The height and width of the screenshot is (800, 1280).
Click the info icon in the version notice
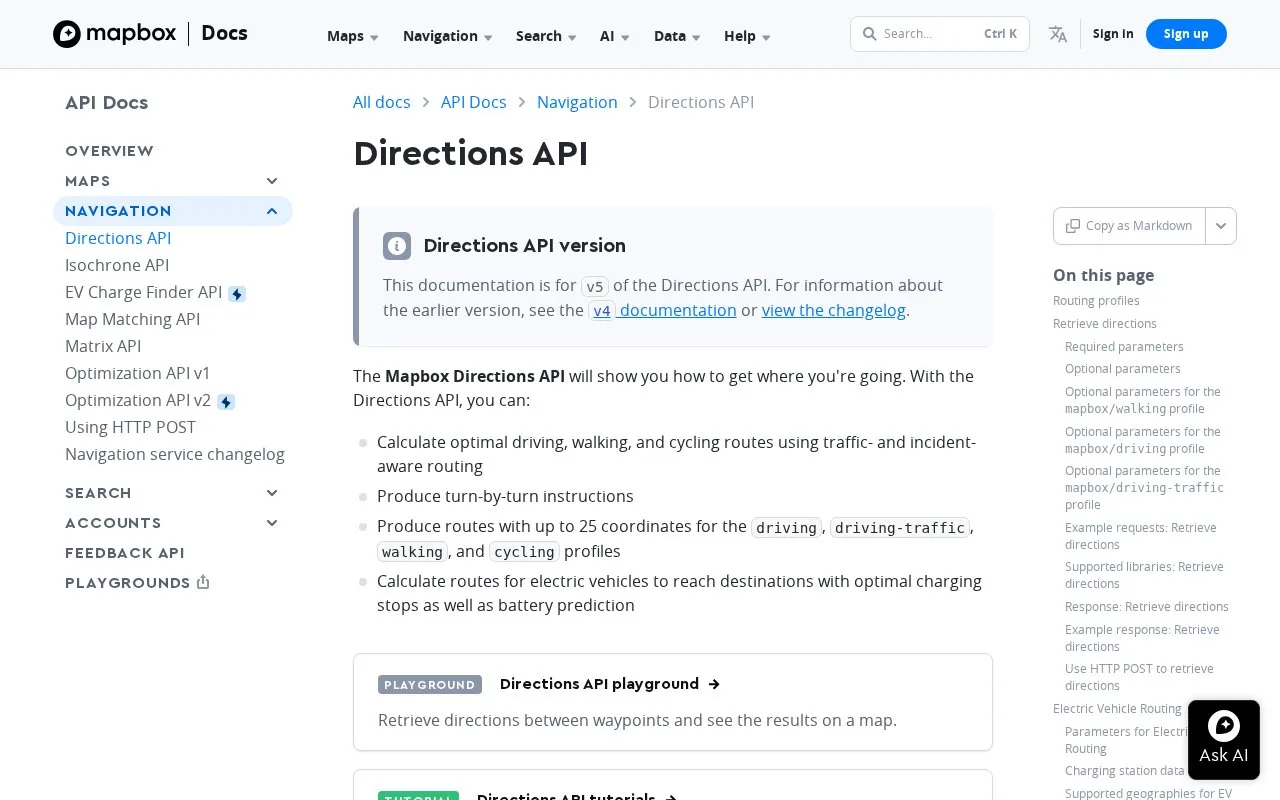pyautogui.click(x=397, y=246)
